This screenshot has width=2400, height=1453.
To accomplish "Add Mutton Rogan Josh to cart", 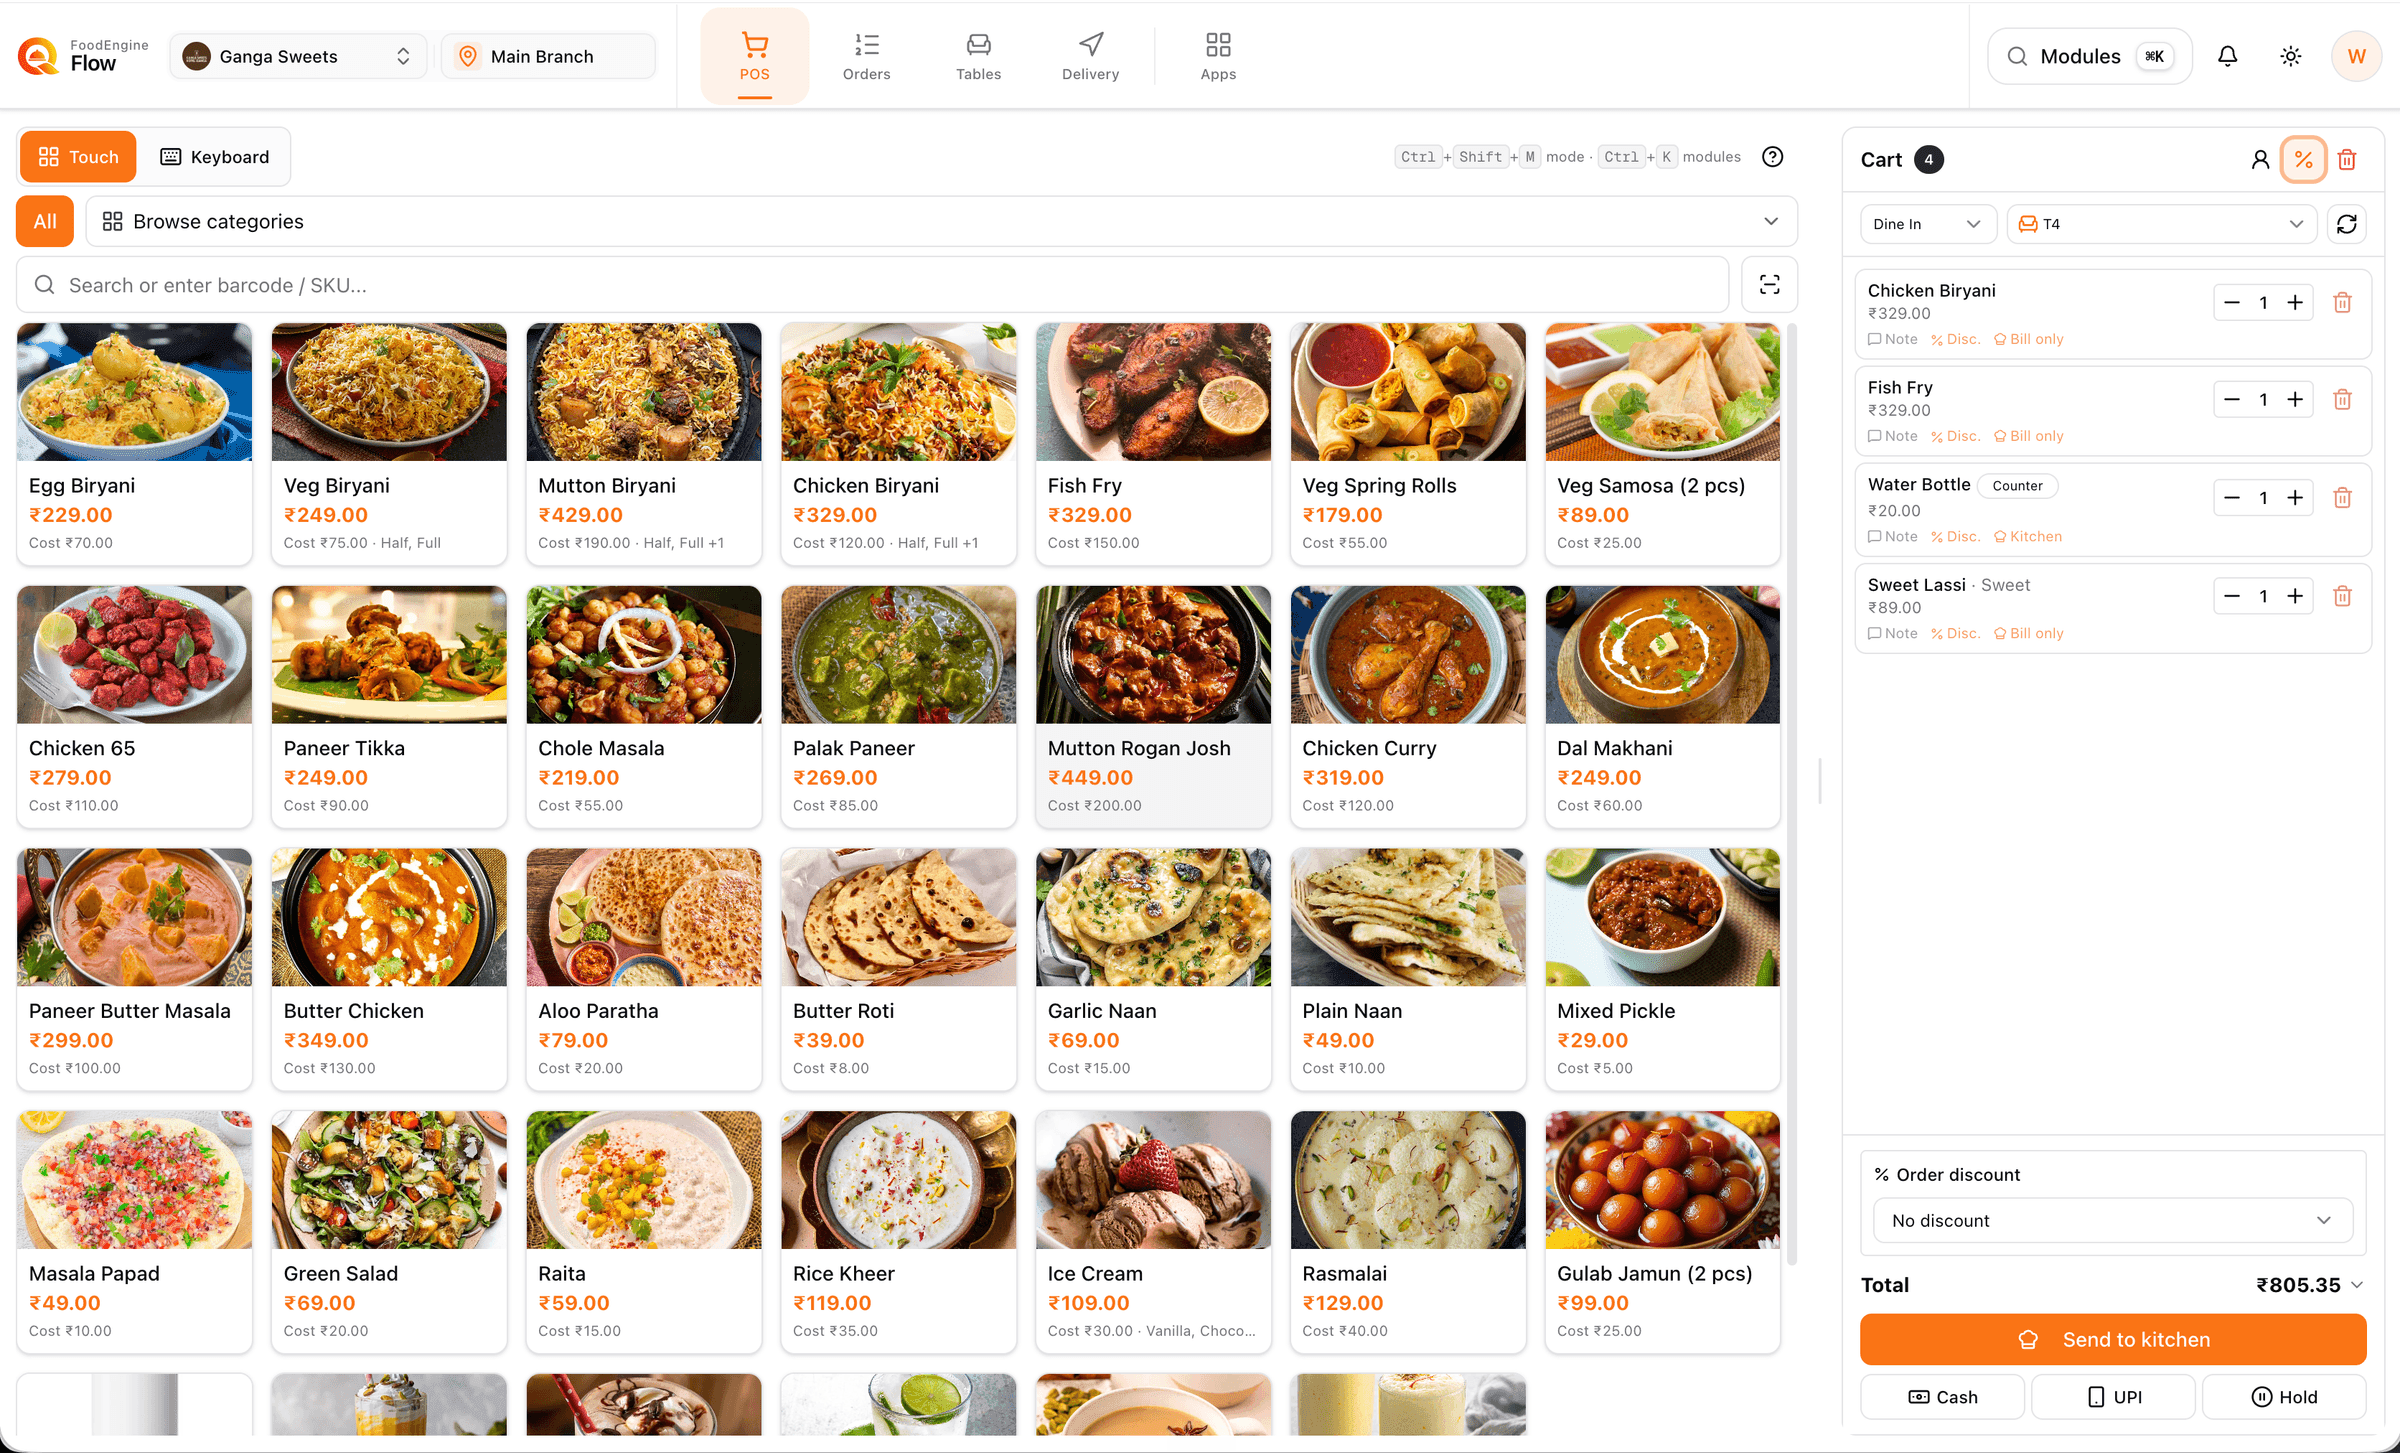I will coord(1153,706).
